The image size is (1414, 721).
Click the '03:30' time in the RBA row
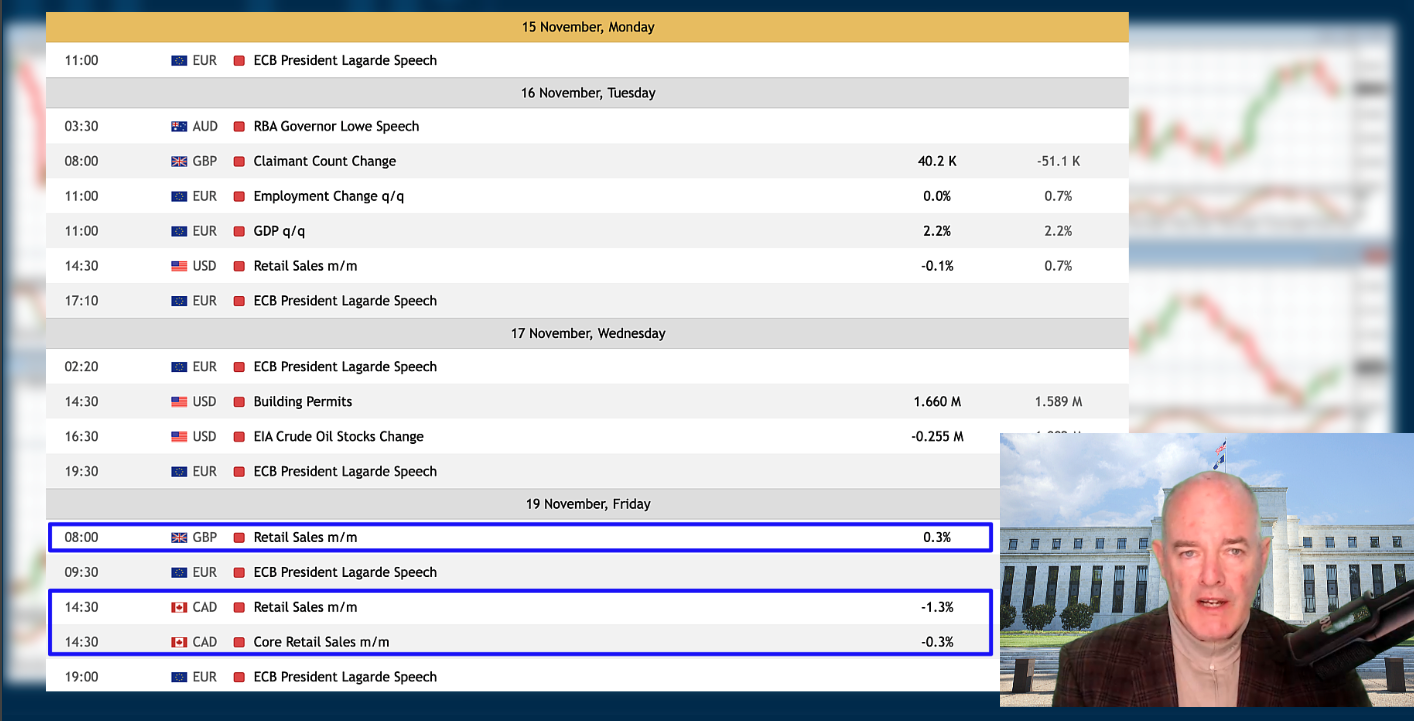[81, 126]
